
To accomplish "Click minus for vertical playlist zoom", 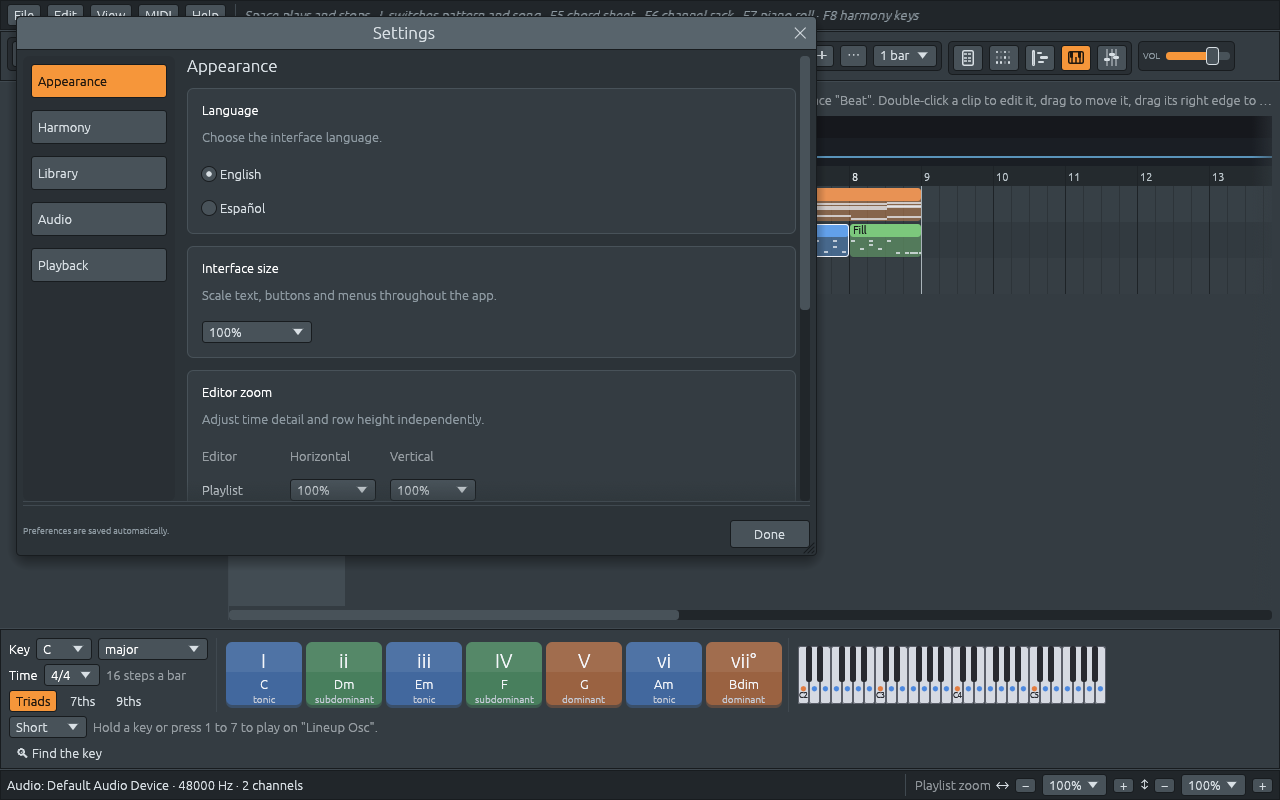I will click(x=1164, y=786).
